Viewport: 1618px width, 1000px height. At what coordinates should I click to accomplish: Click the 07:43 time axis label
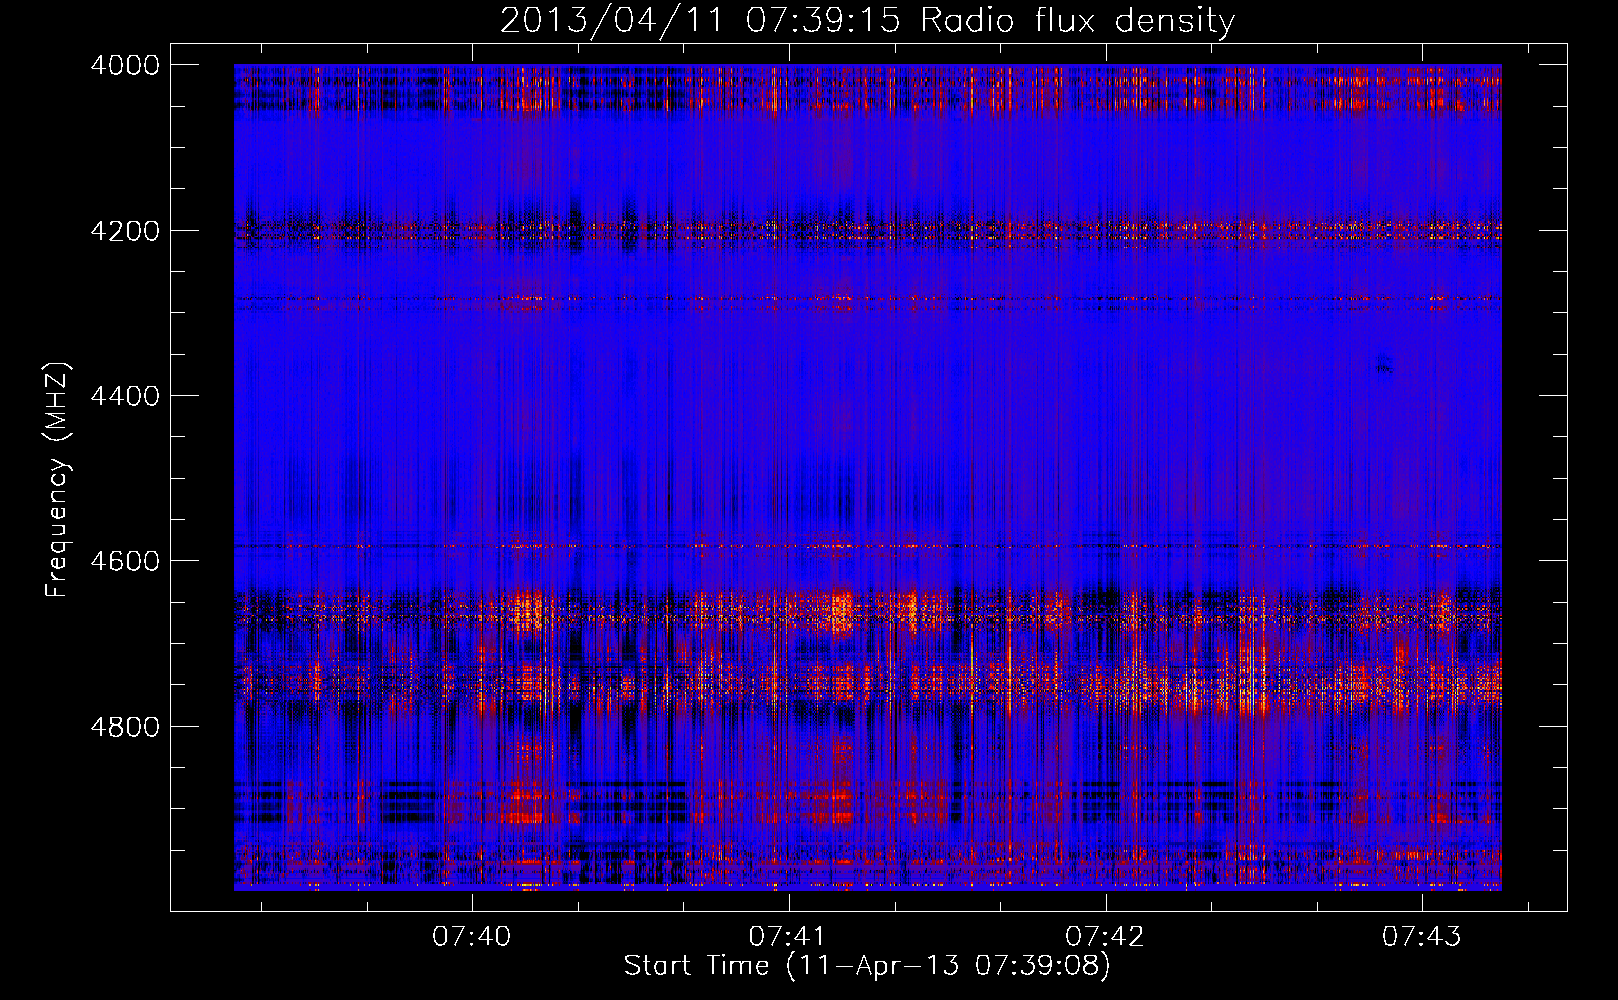coord(1421,936)
